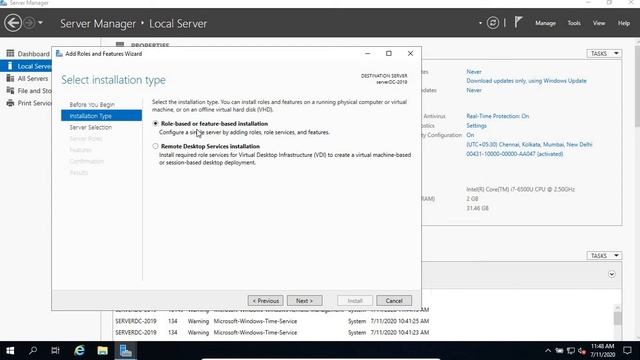The width and height of the screenshot is (640, 360).
Task: Change the Chennai Kolkata time zone link
Action: tap(529, 144)
